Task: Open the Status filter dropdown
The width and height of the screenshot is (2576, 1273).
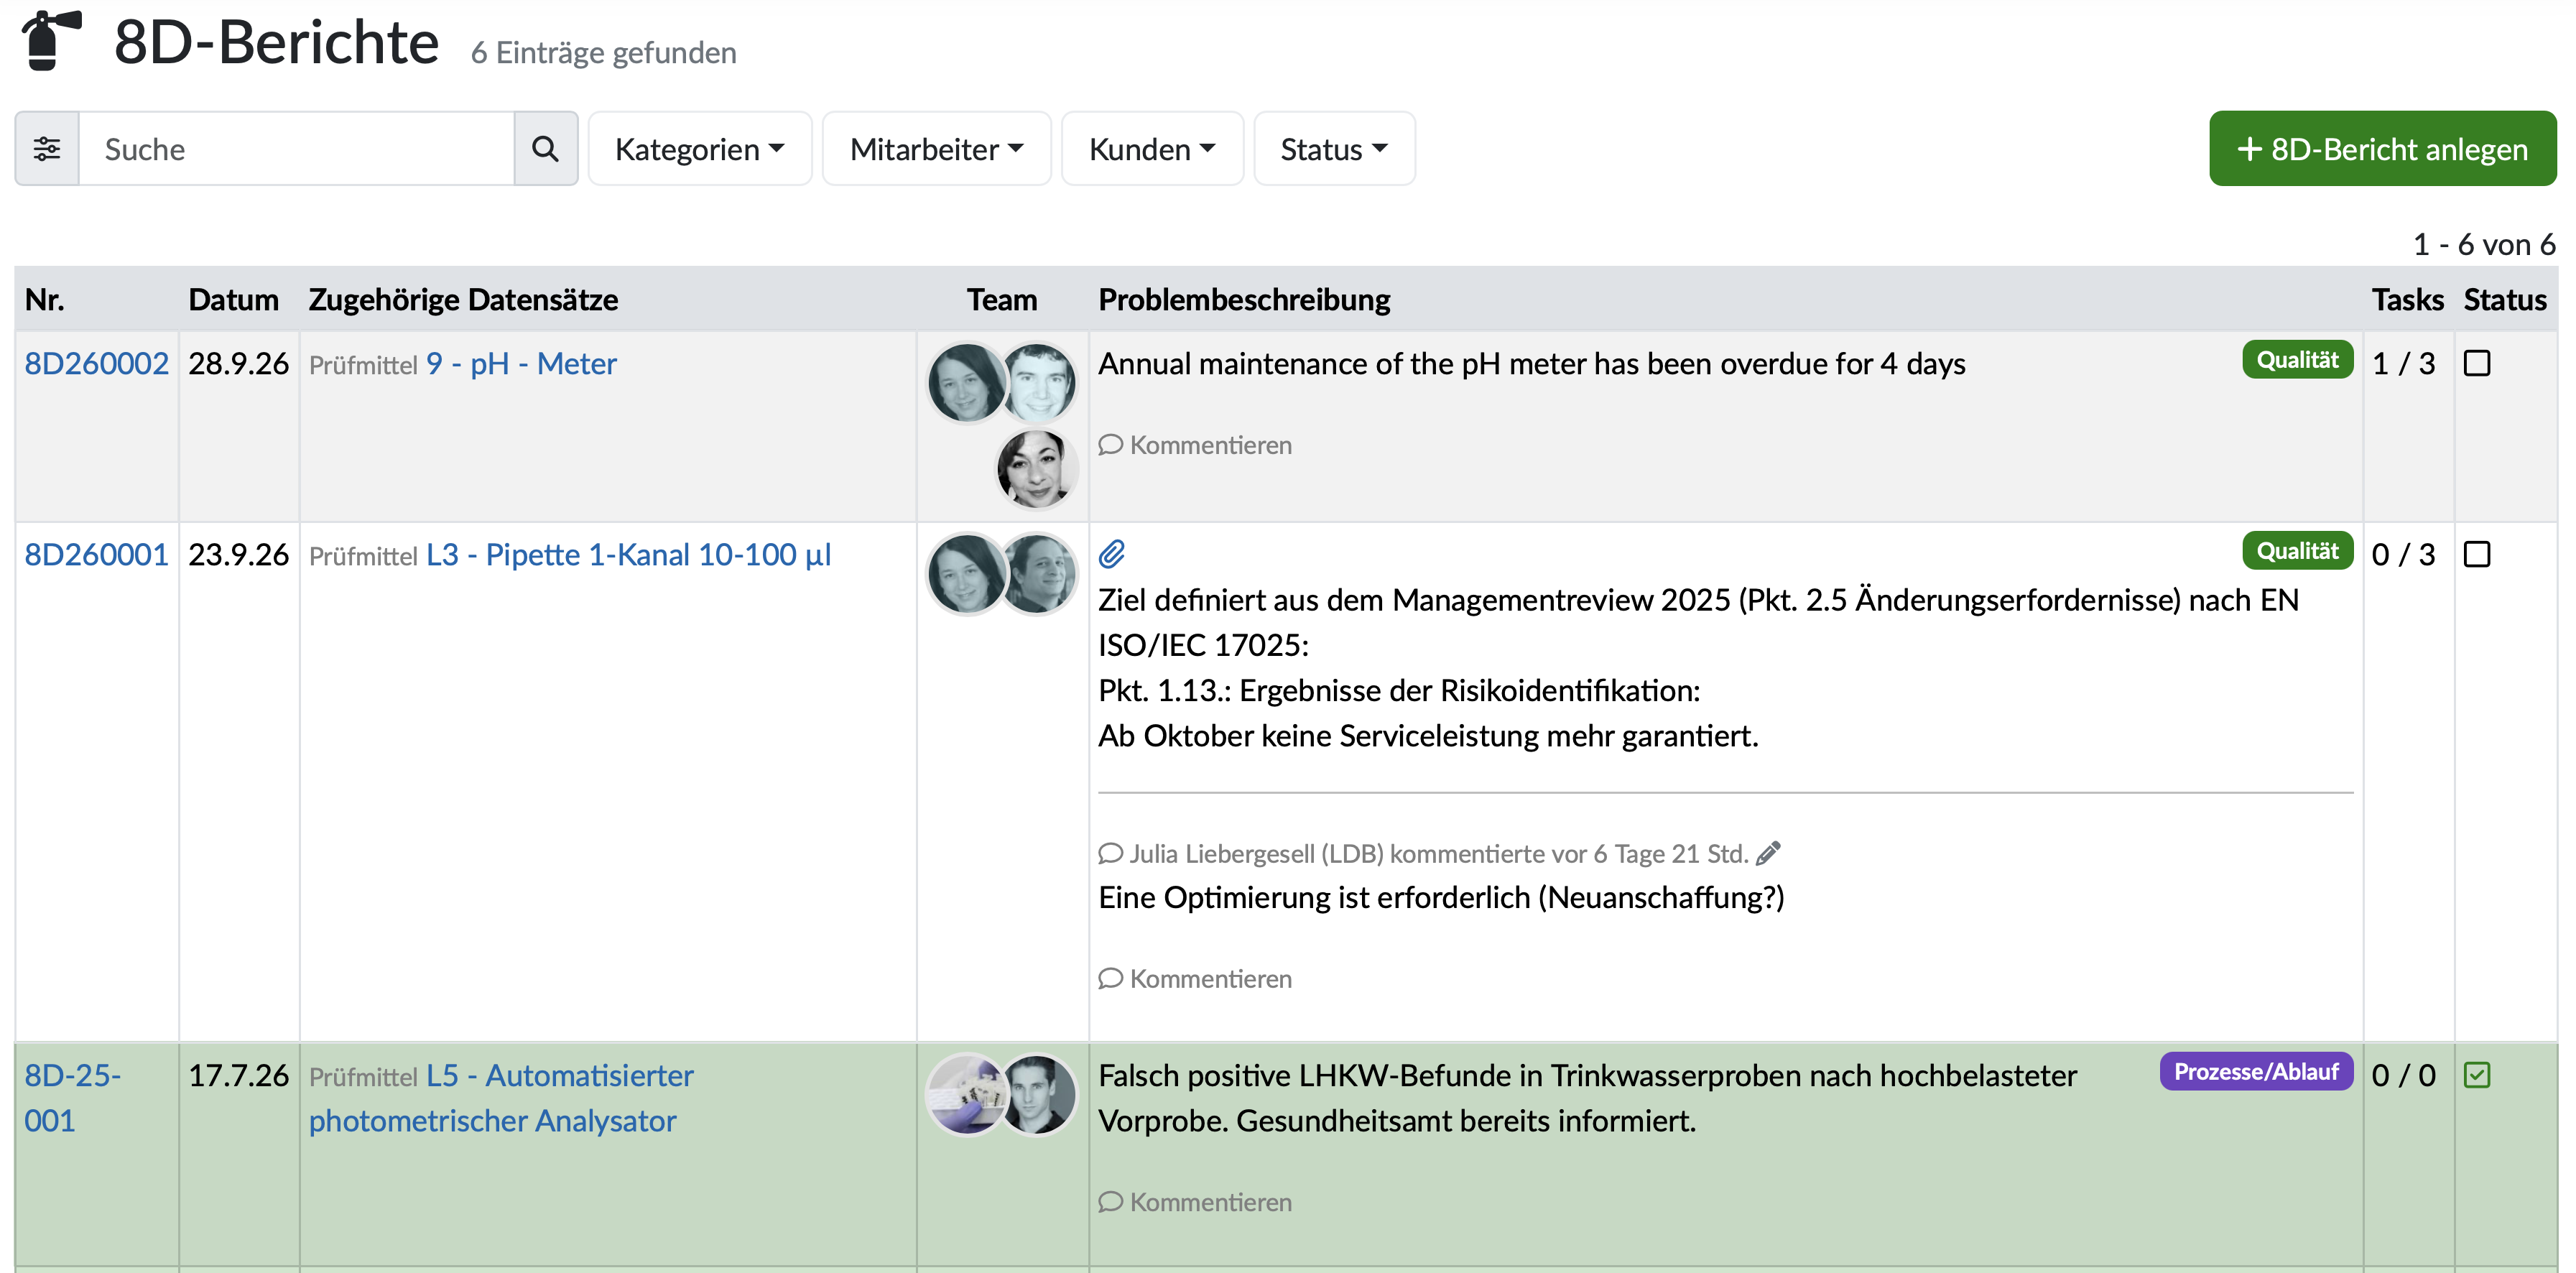Action: click(x=1334, y=149)
